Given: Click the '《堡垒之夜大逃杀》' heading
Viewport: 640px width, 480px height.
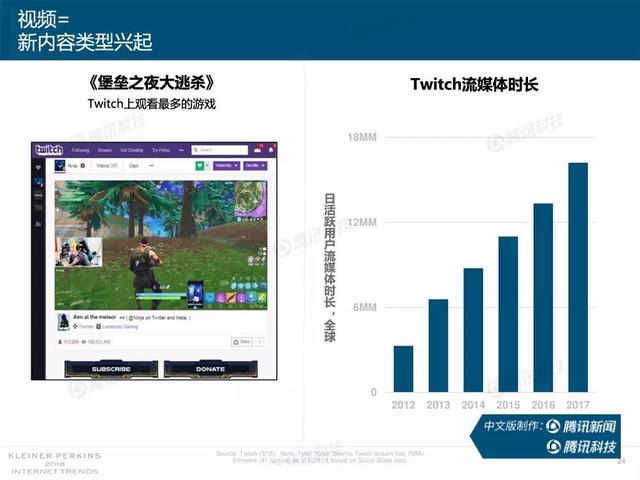Looking at the screenshot, I should click(x=151, y=83).
